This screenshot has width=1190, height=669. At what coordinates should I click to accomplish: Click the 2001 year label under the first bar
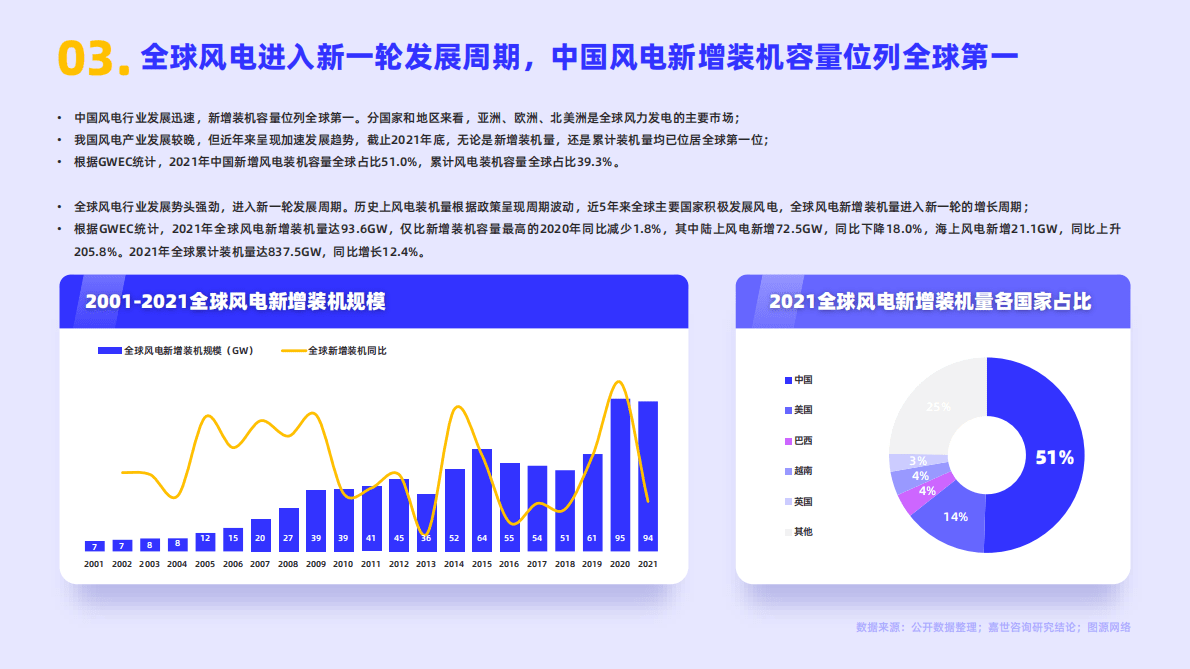pos(92,564)
